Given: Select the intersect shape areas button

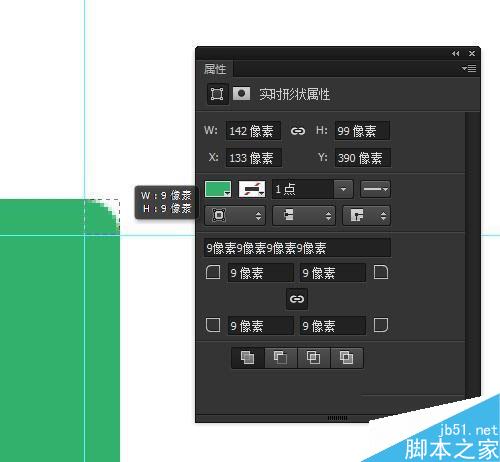Looking at the screenshot, I should point(313,358).
